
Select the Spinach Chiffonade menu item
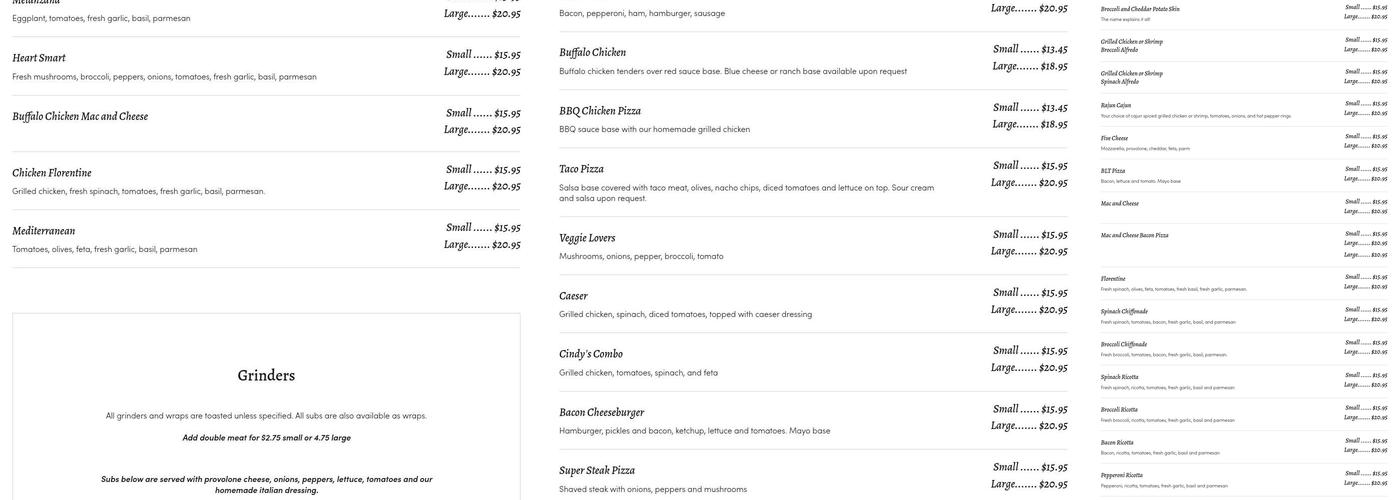pos(1124,311)
